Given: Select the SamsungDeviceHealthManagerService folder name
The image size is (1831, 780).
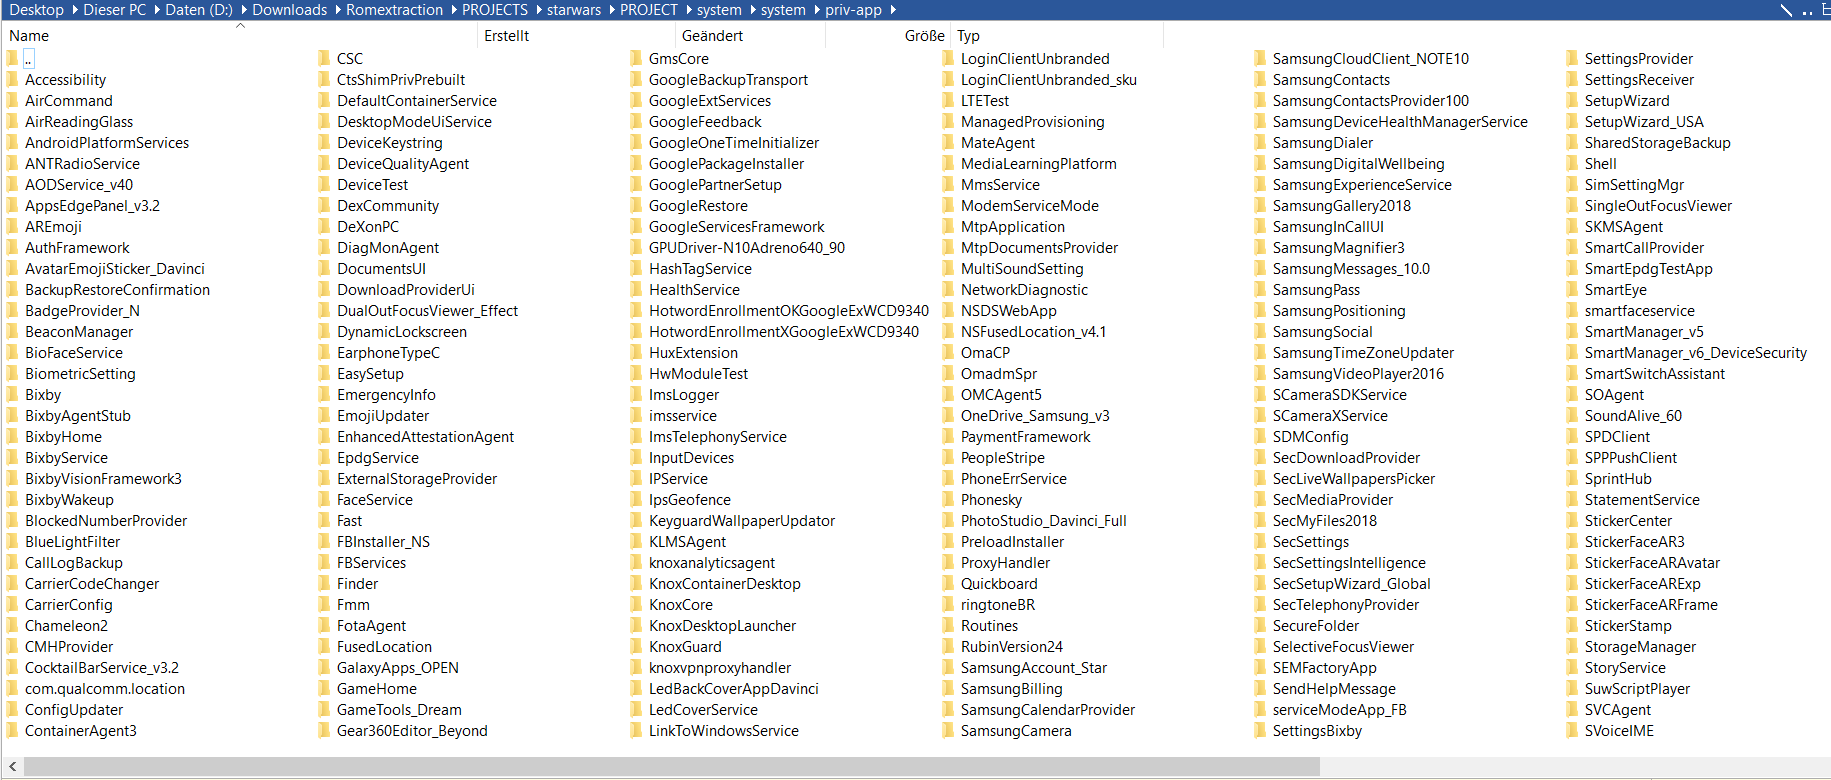Looking at the screenshot, I should tap(1400, 122).
